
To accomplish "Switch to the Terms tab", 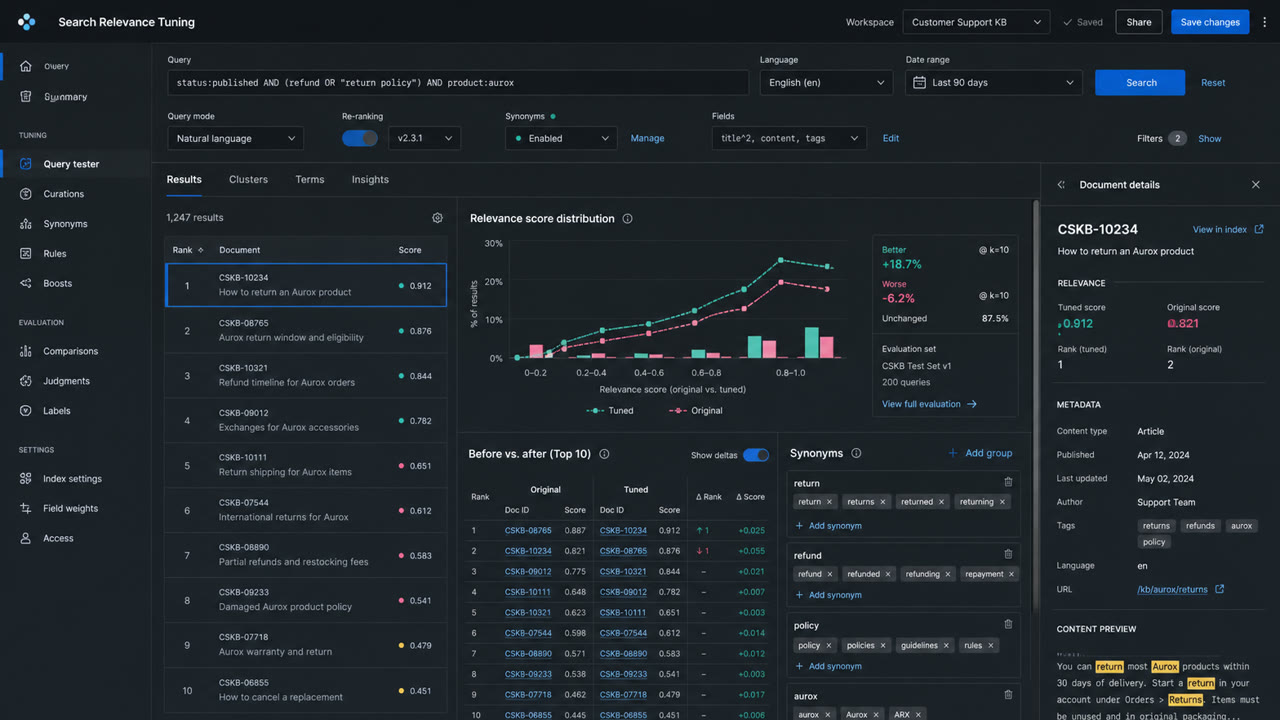I will tap(310, 180).
